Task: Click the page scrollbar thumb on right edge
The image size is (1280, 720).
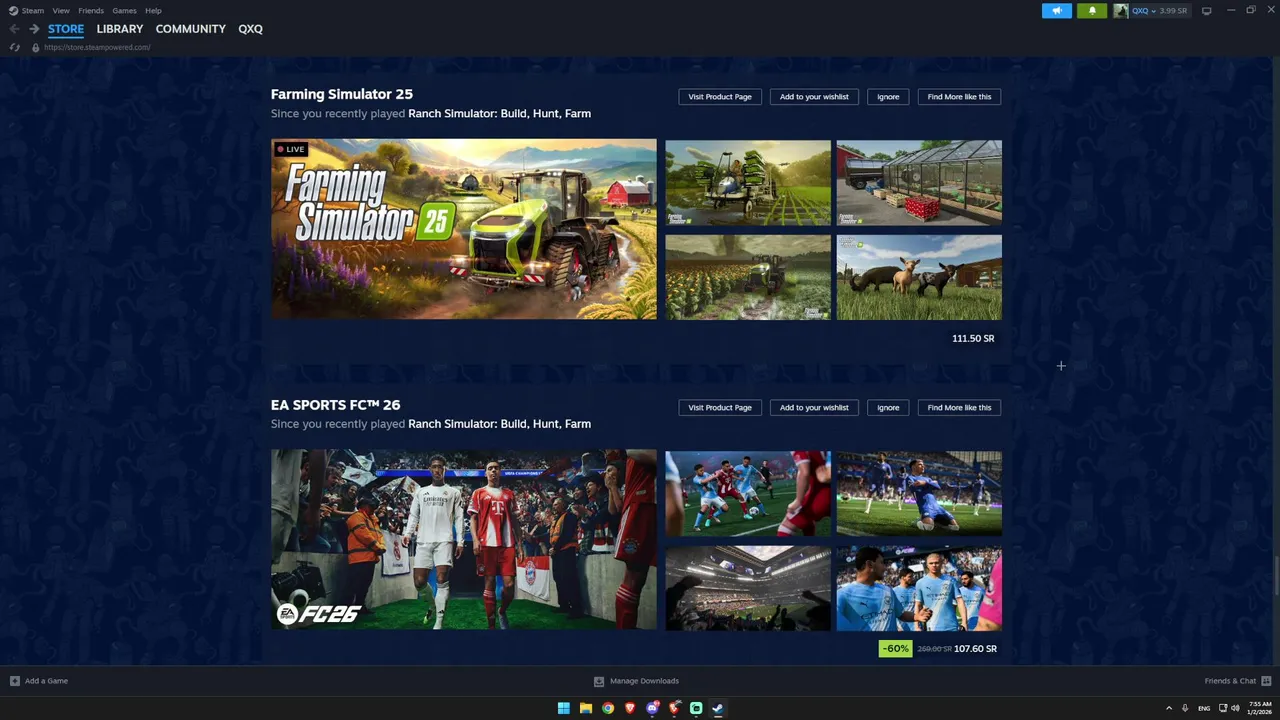Action: point(1275,574)
